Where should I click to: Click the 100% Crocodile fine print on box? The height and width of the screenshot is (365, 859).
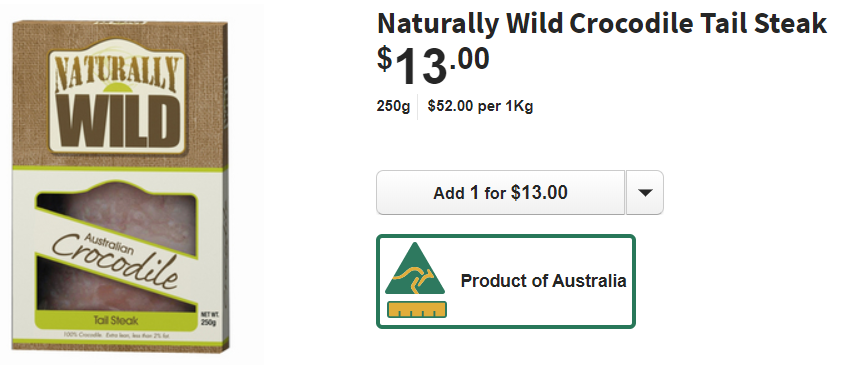pos(115,335)
